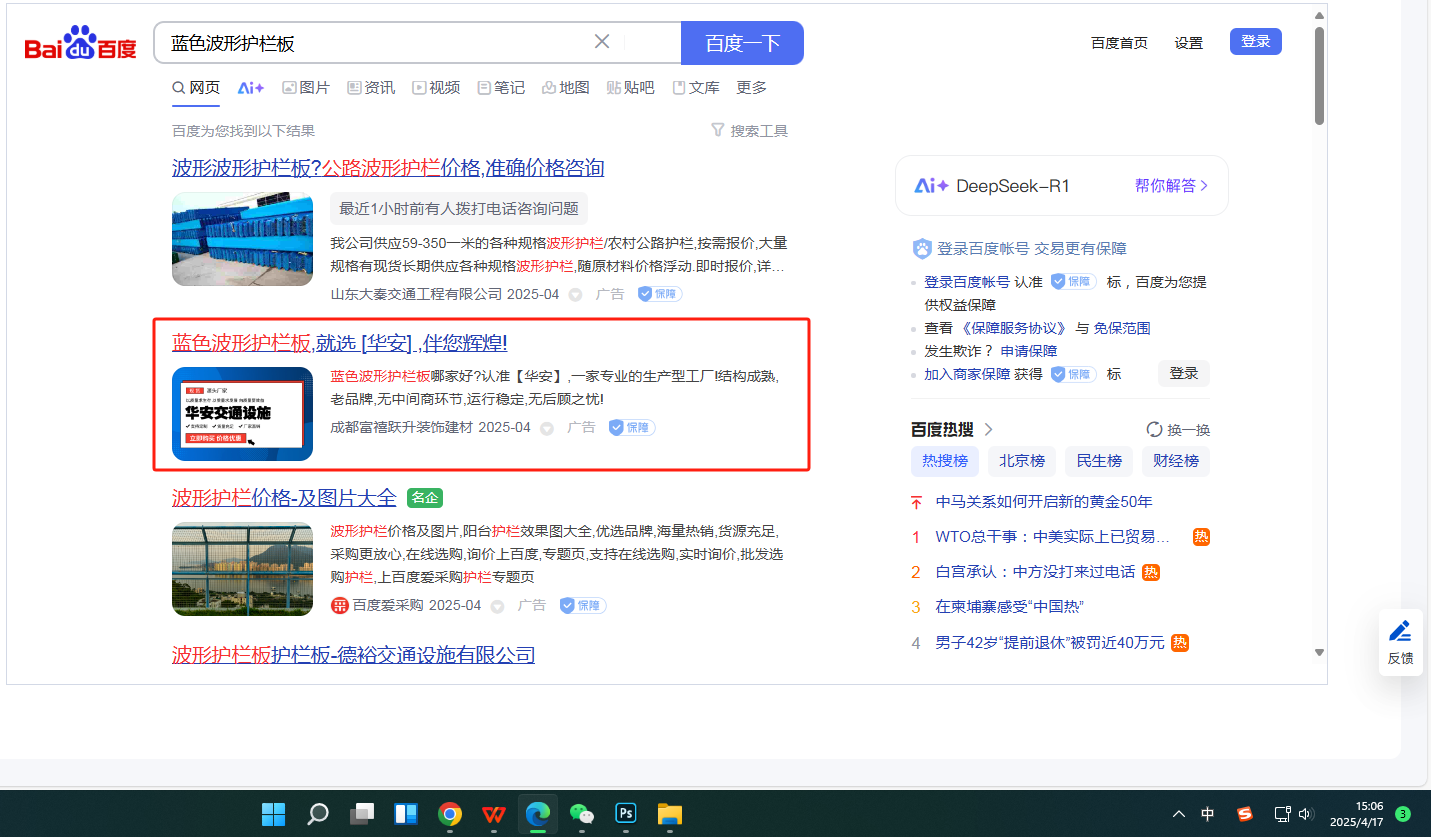The height and width of the screenshot is (837, 1431).
Task: Toggle the Chinese input mode indicator
Action: click(1208, 814)
